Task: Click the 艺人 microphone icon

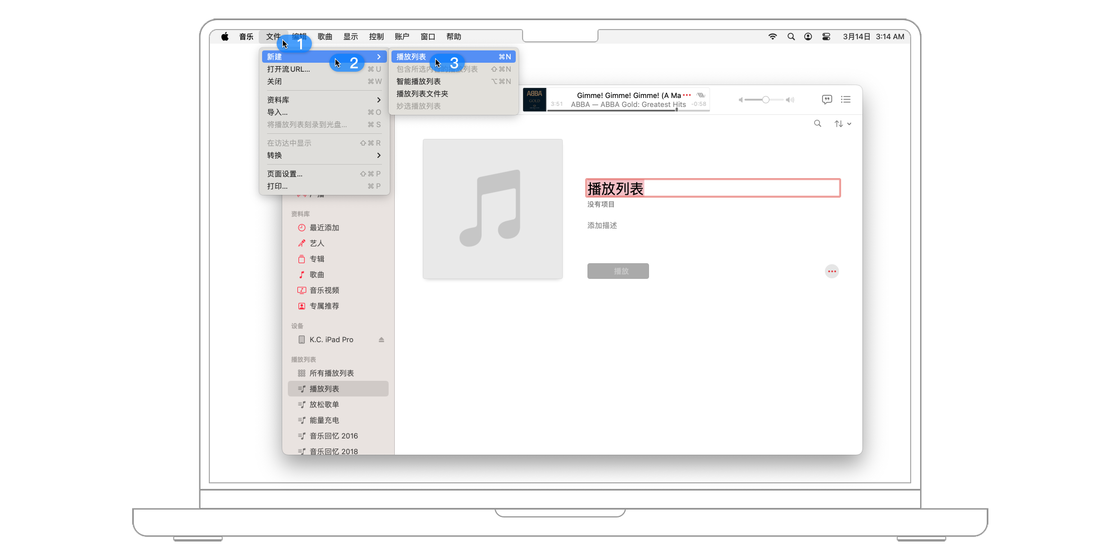Action: coord(301,244)
